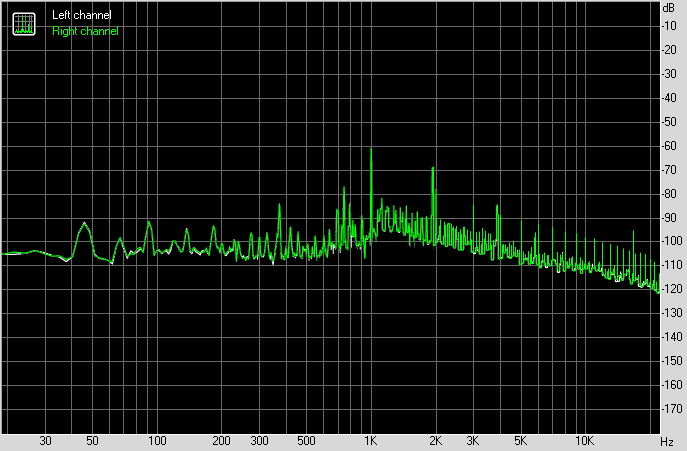Click the "-70" dB axis label
687x451 pixels.
(x=669, y=170)
